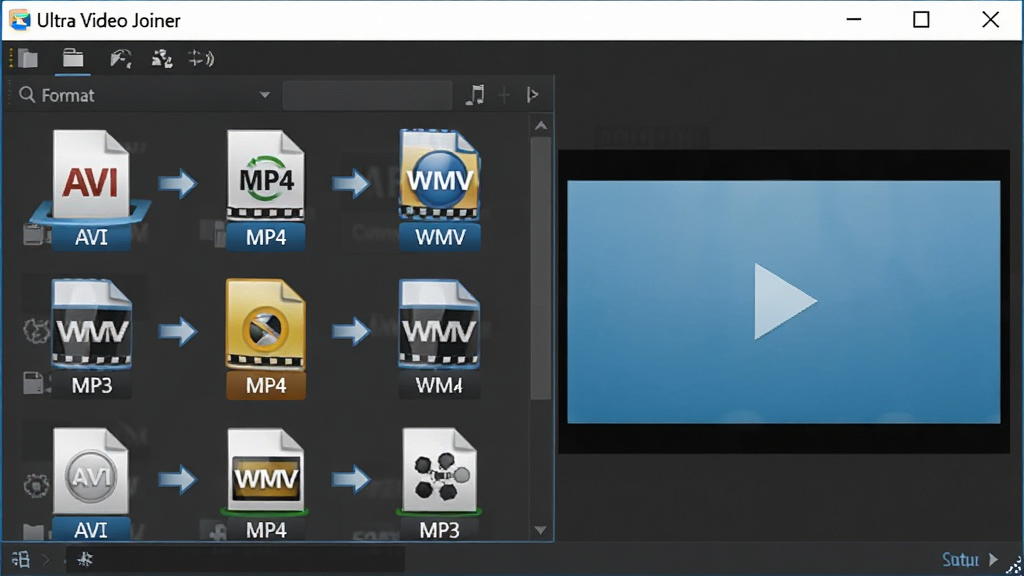The width and height of the screenshot is (1024, 576).
Task: Click the status bar layout icon
Action: tap(21, 560)
